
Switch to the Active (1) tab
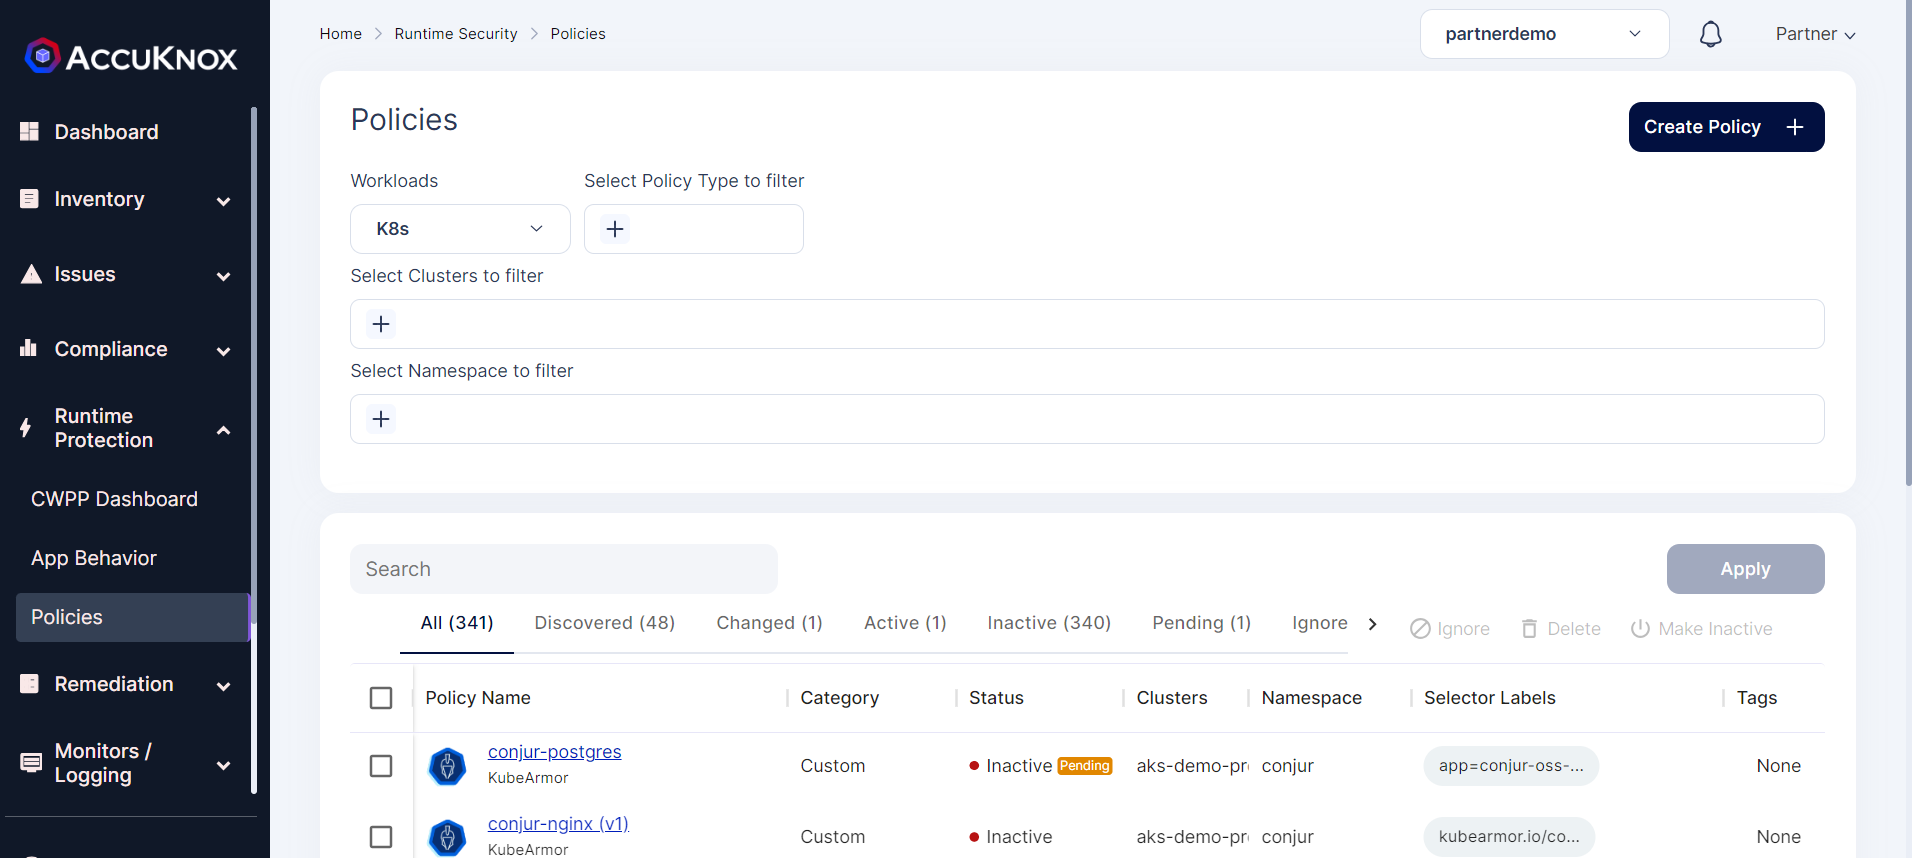[x=905, y=623]
